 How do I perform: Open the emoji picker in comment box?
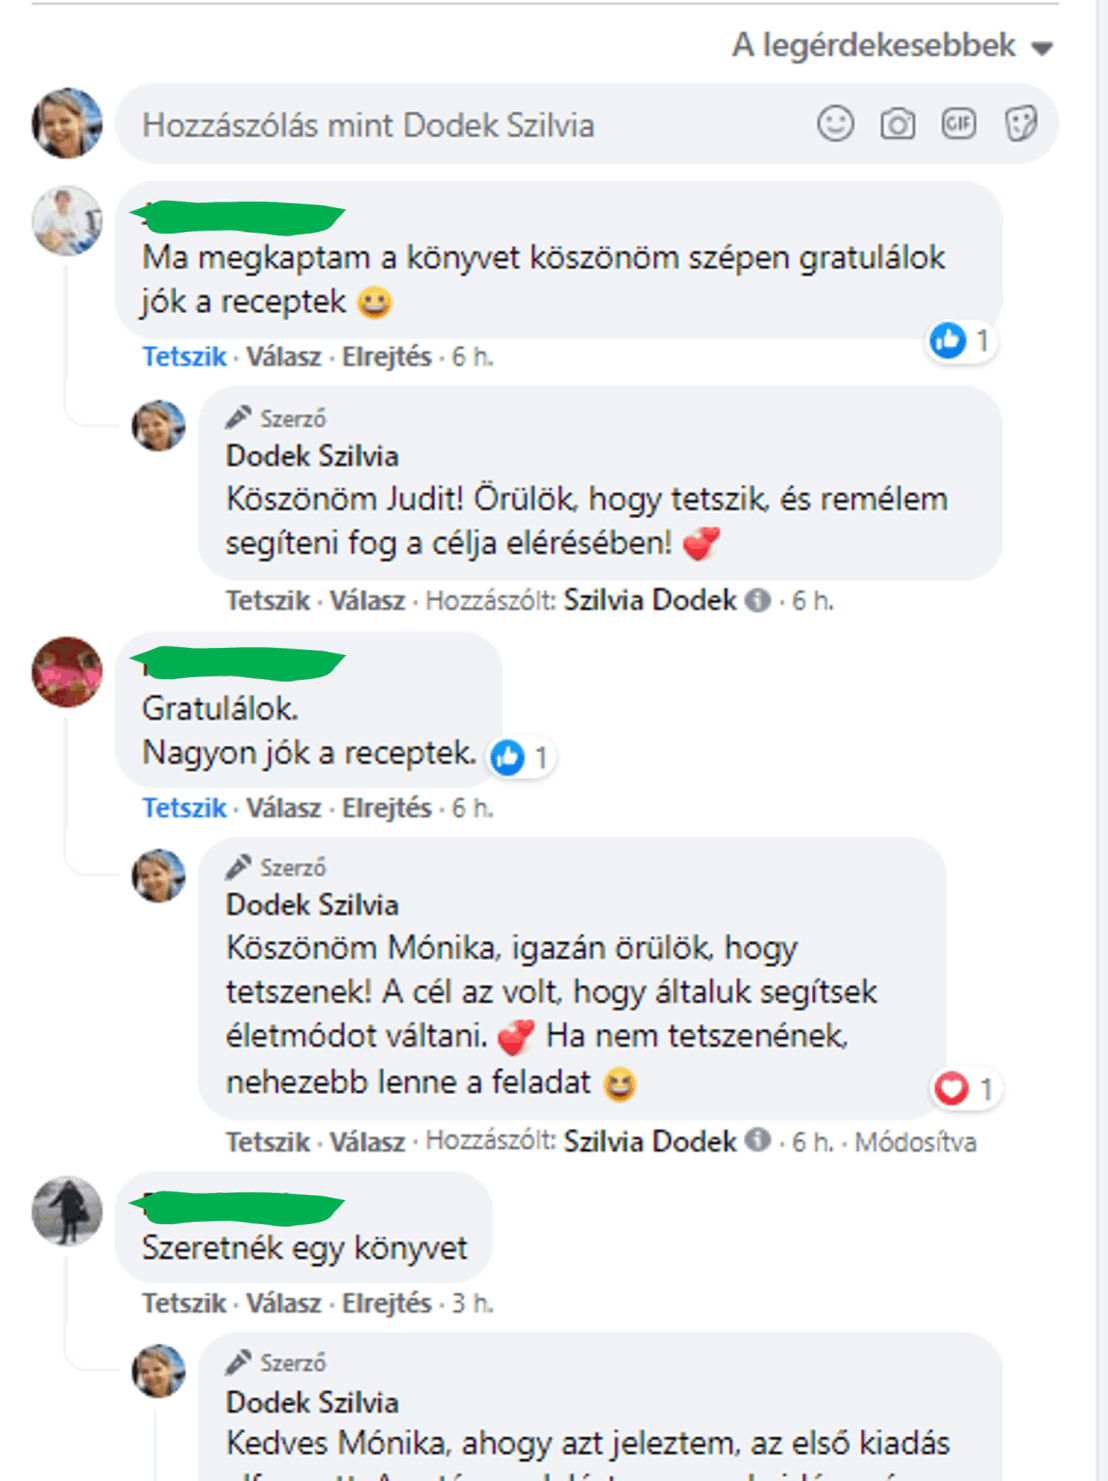coord(835,124)
